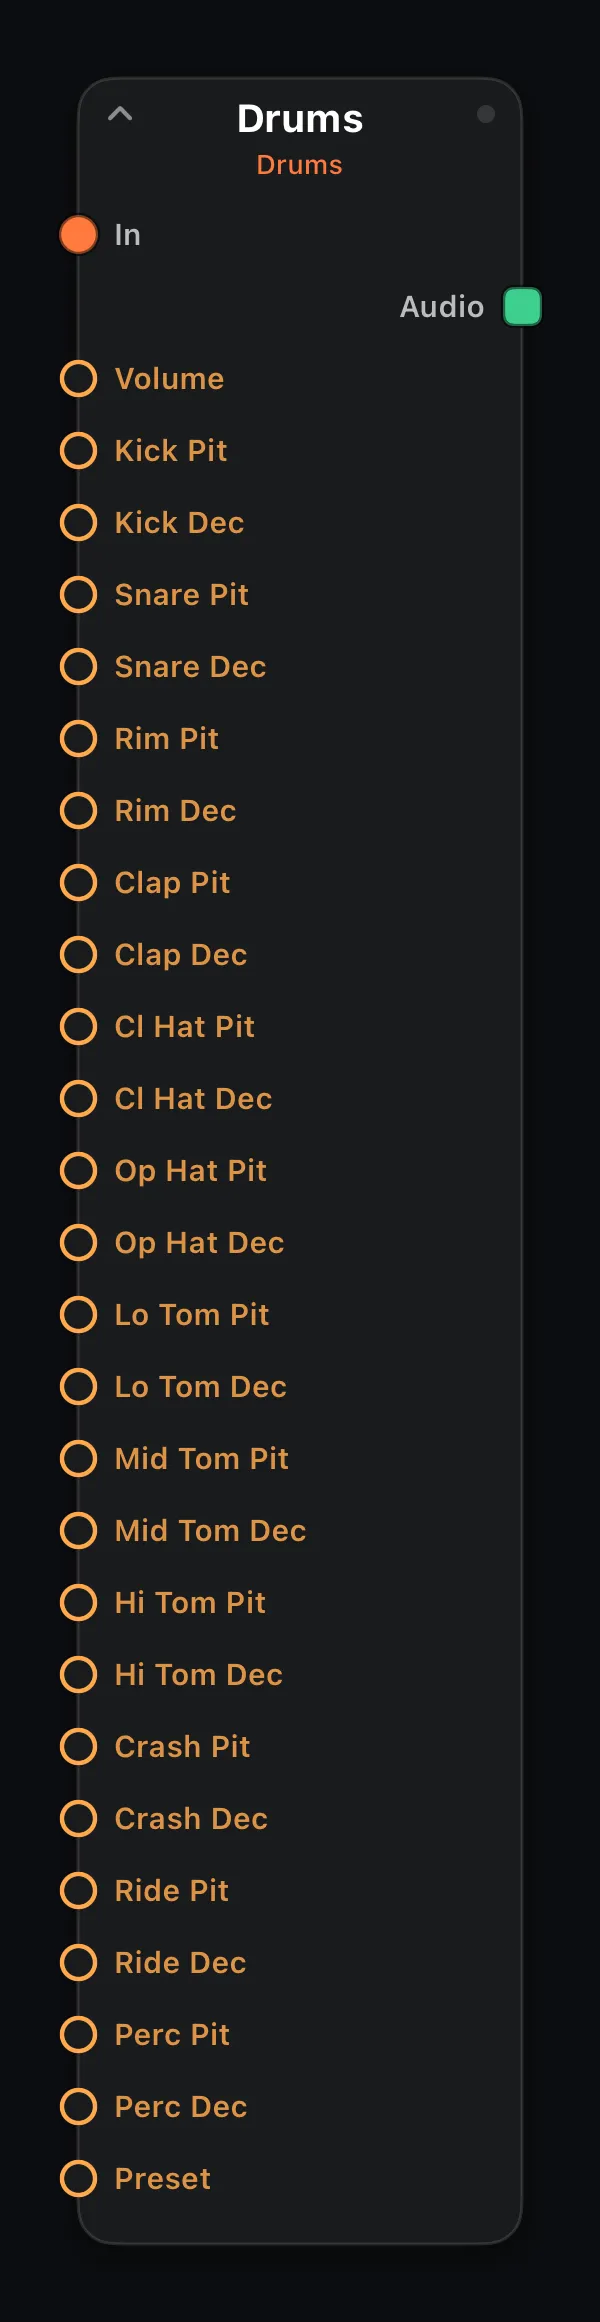Image resolution: width=600 pixels, height=2322 pixels.
Task: Click the orange Drums subtitle label
Action: (299, 165)
